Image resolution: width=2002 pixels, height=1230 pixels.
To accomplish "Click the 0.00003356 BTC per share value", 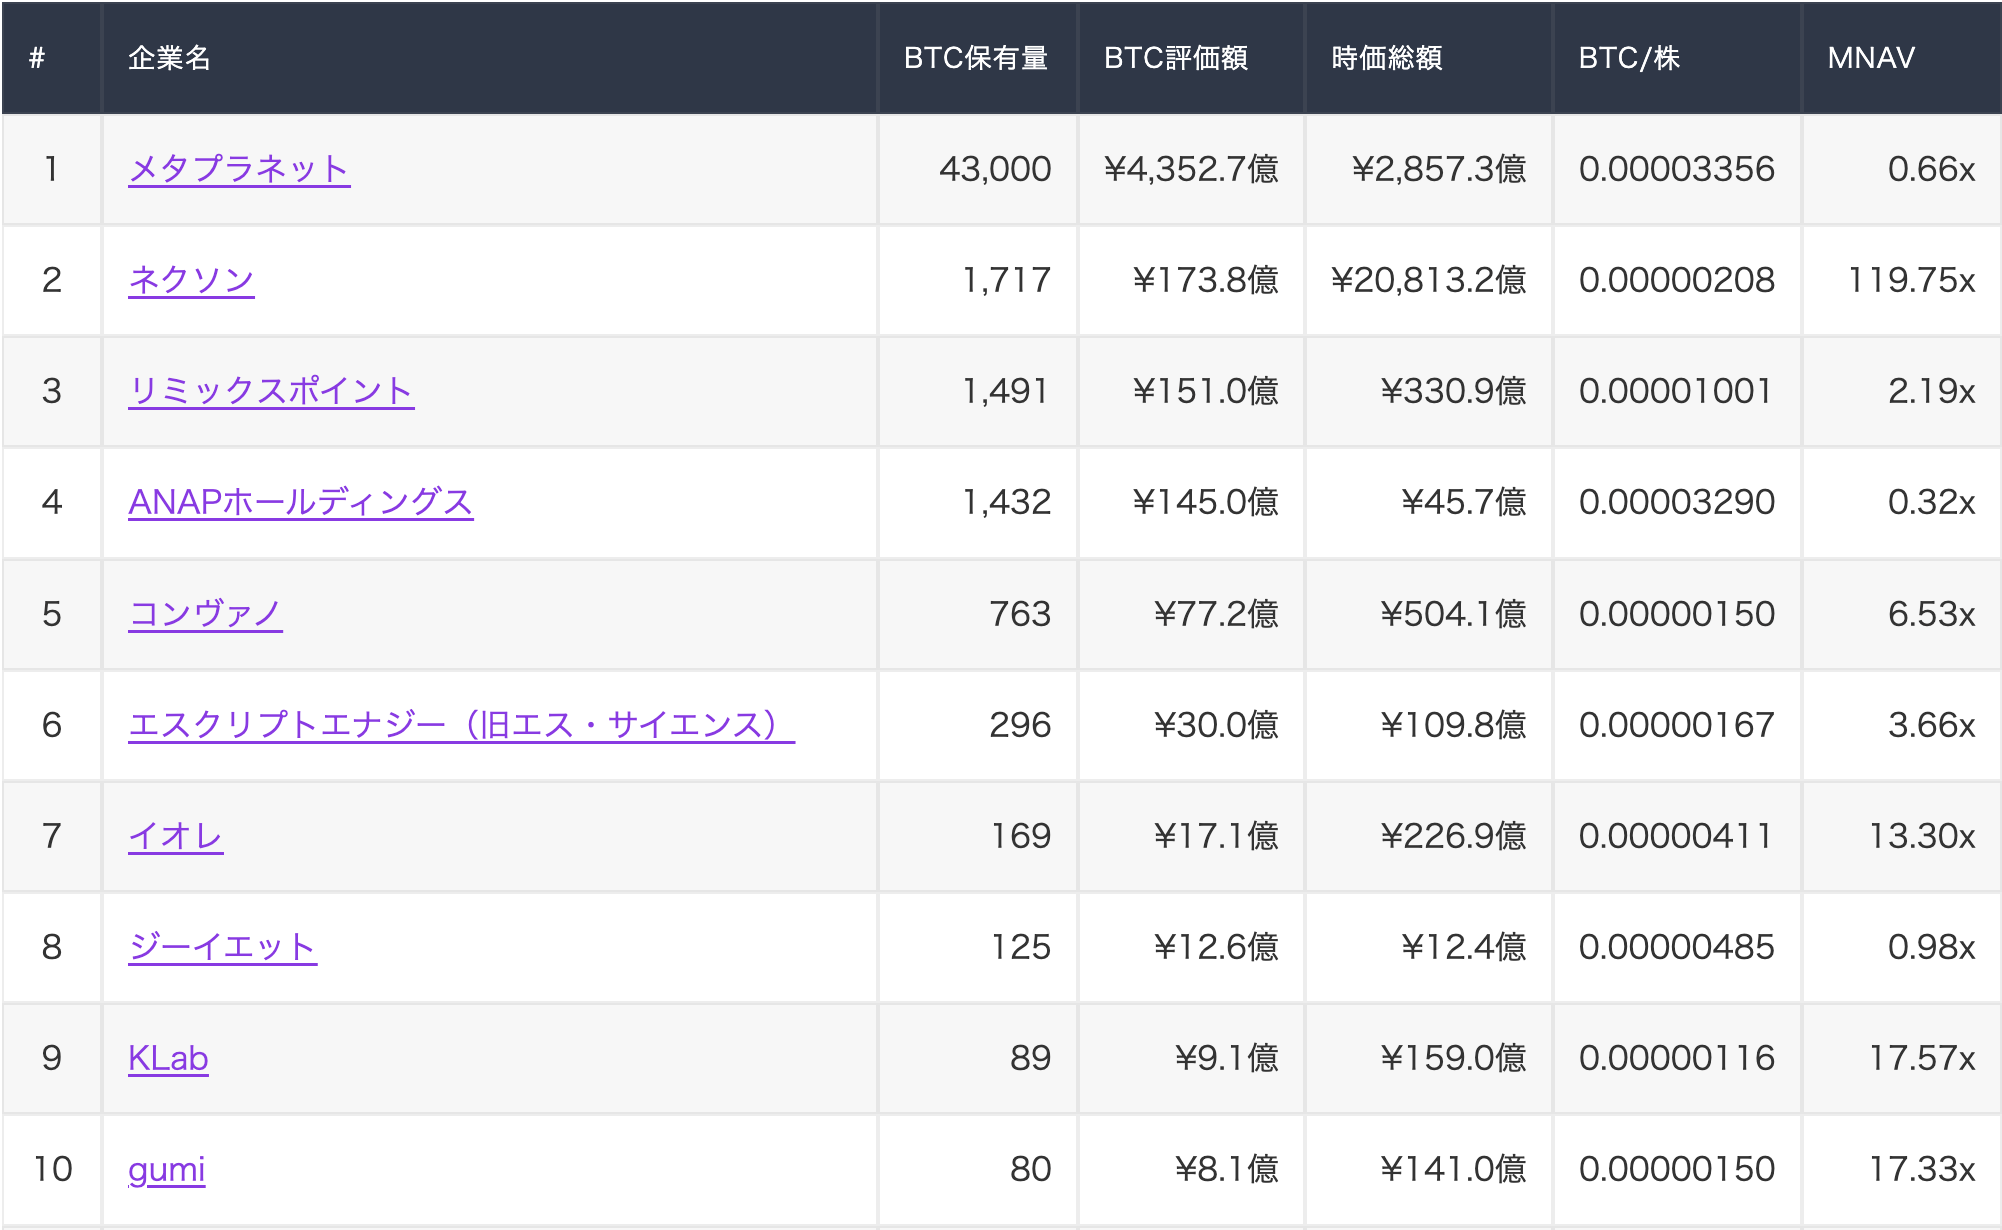I will pos(1677,169).
